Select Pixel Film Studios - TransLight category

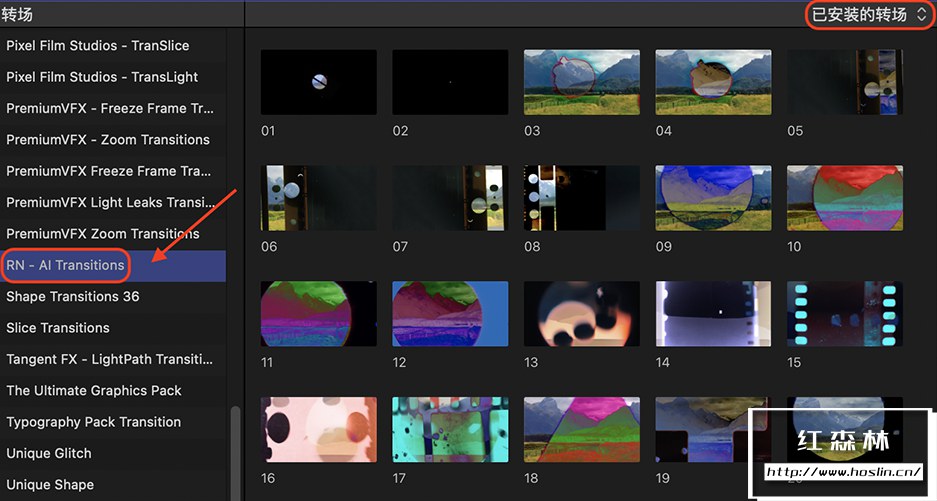pos(113,77)
